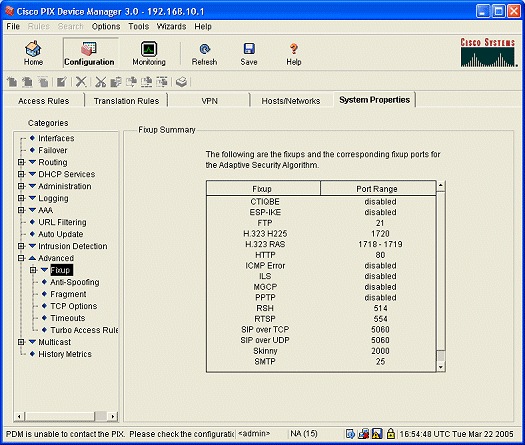Image resolution: width=525 pixels, height=445 pixels.
Task: Select Turbo Access Rules item
Action: click(x=84, y=330)
